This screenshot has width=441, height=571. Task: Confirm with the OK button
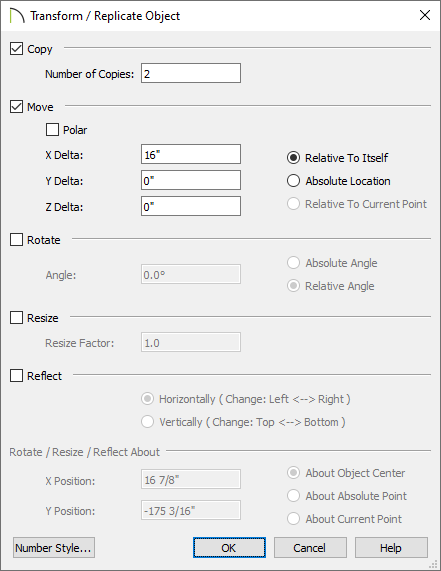[229, 547]
